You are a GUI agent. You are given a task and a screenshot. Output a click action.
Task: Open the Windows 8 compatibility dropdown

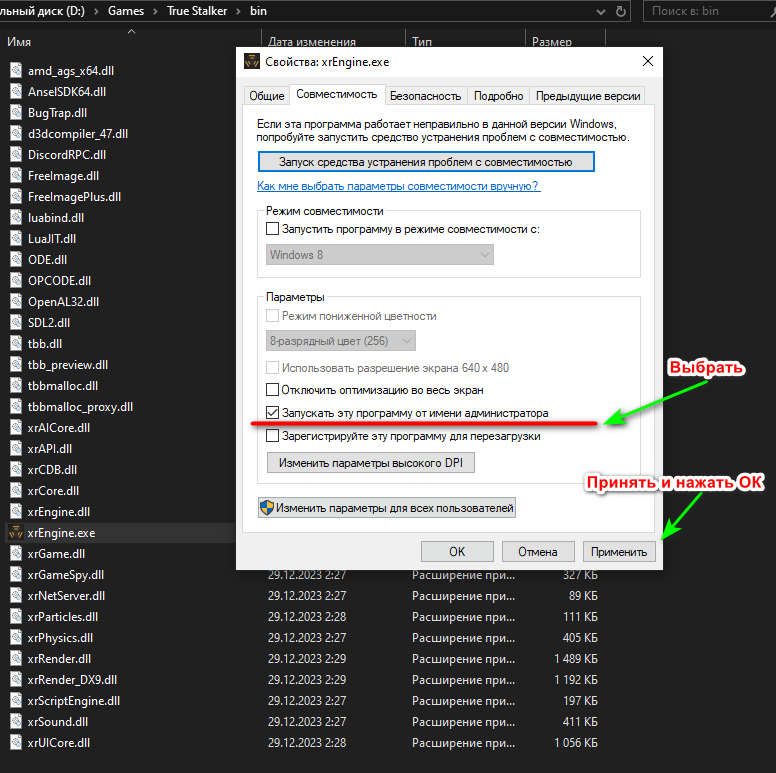pos(380,255)
